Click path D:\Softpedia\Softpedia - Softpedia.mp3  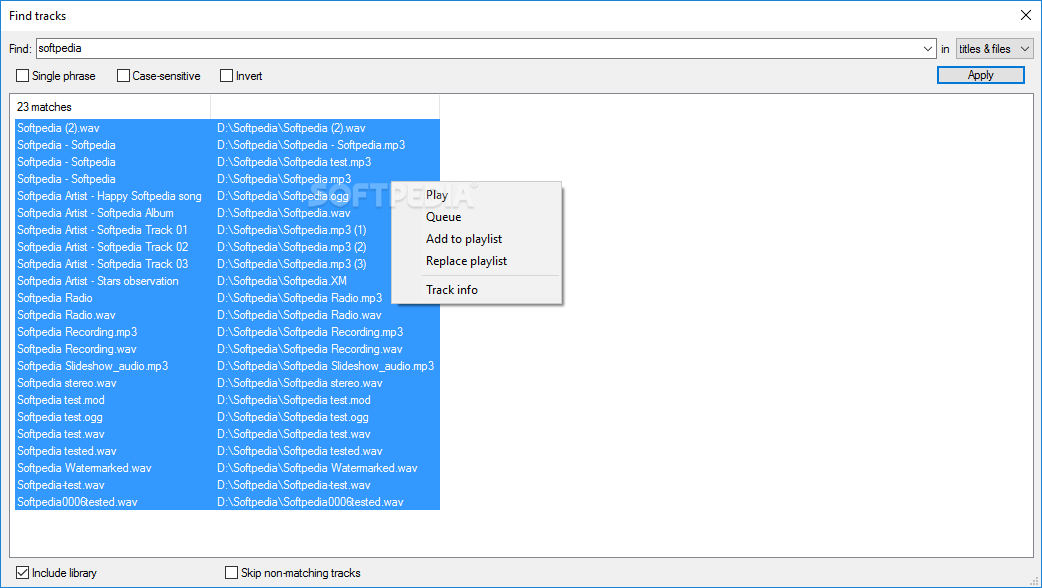[311, 145]
